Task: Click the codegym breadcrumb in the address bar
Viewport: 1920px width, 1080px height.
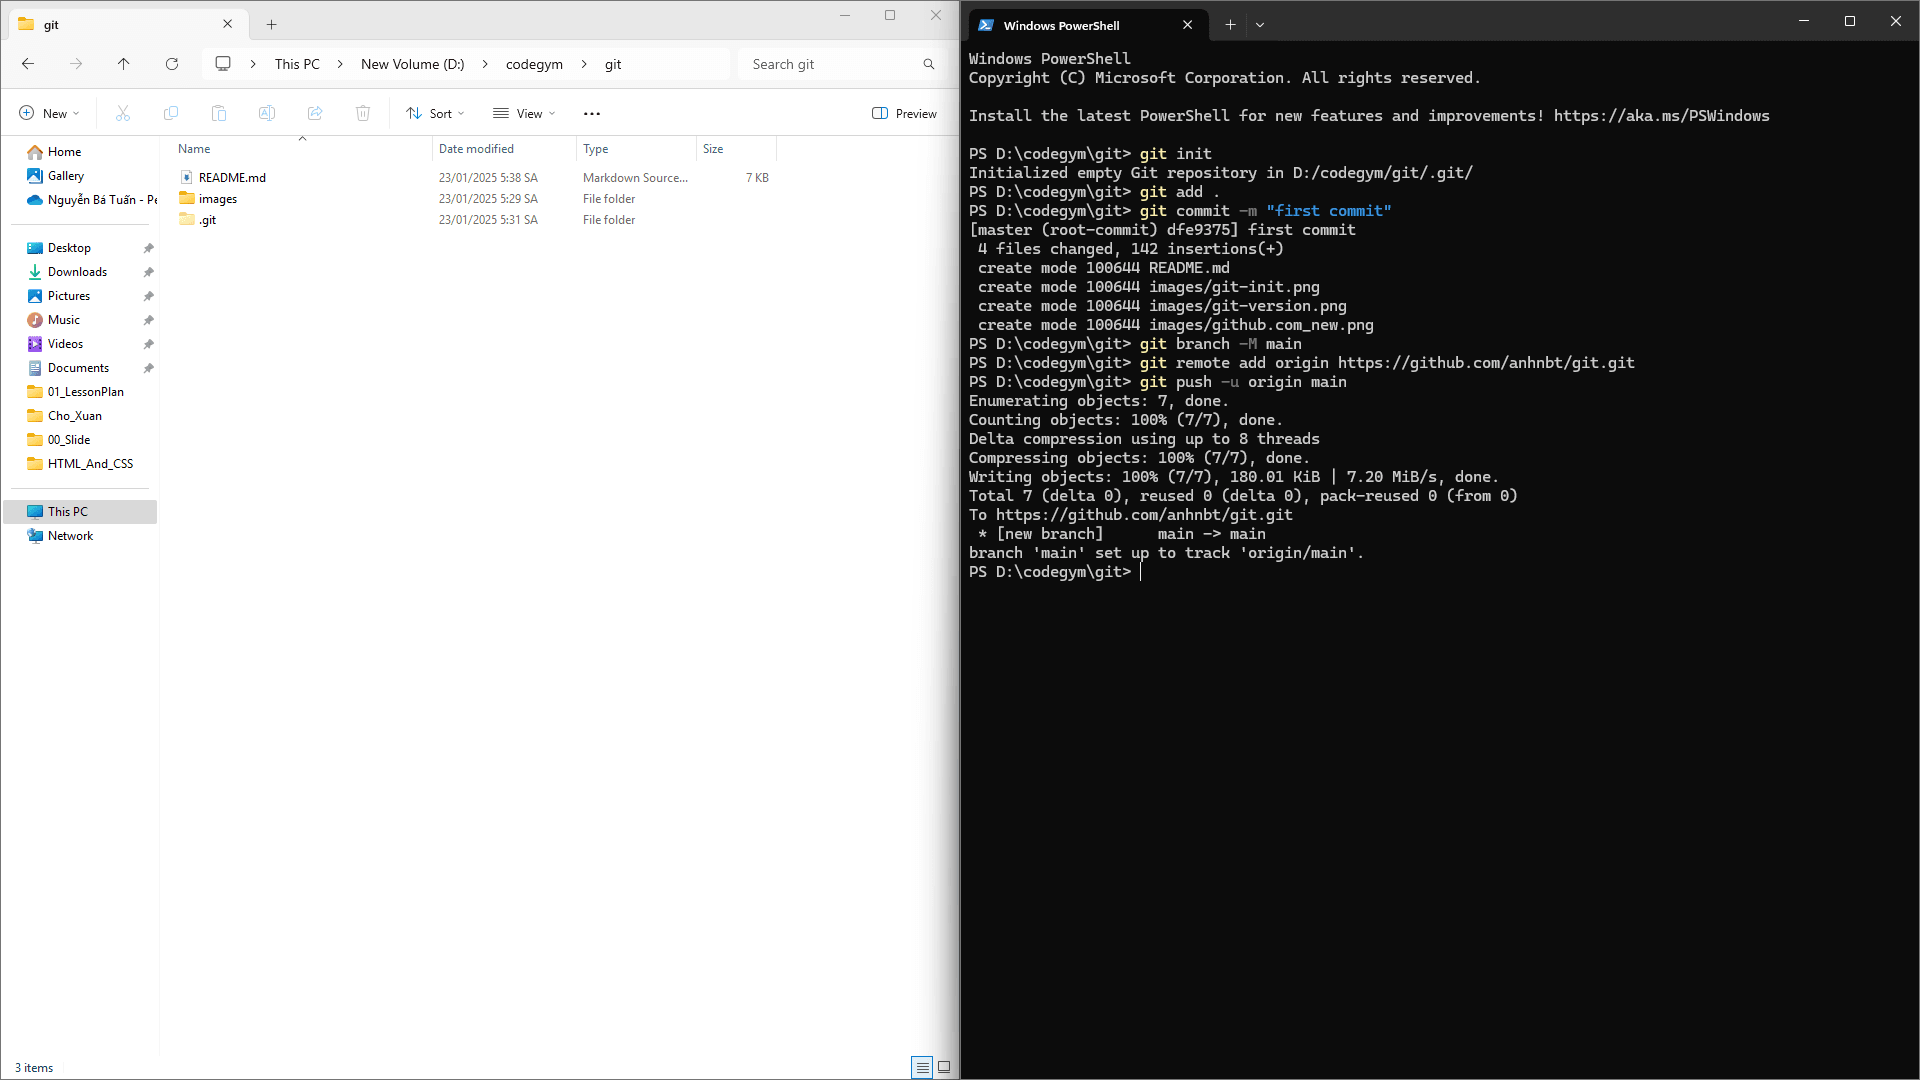Action: [534, 64]
